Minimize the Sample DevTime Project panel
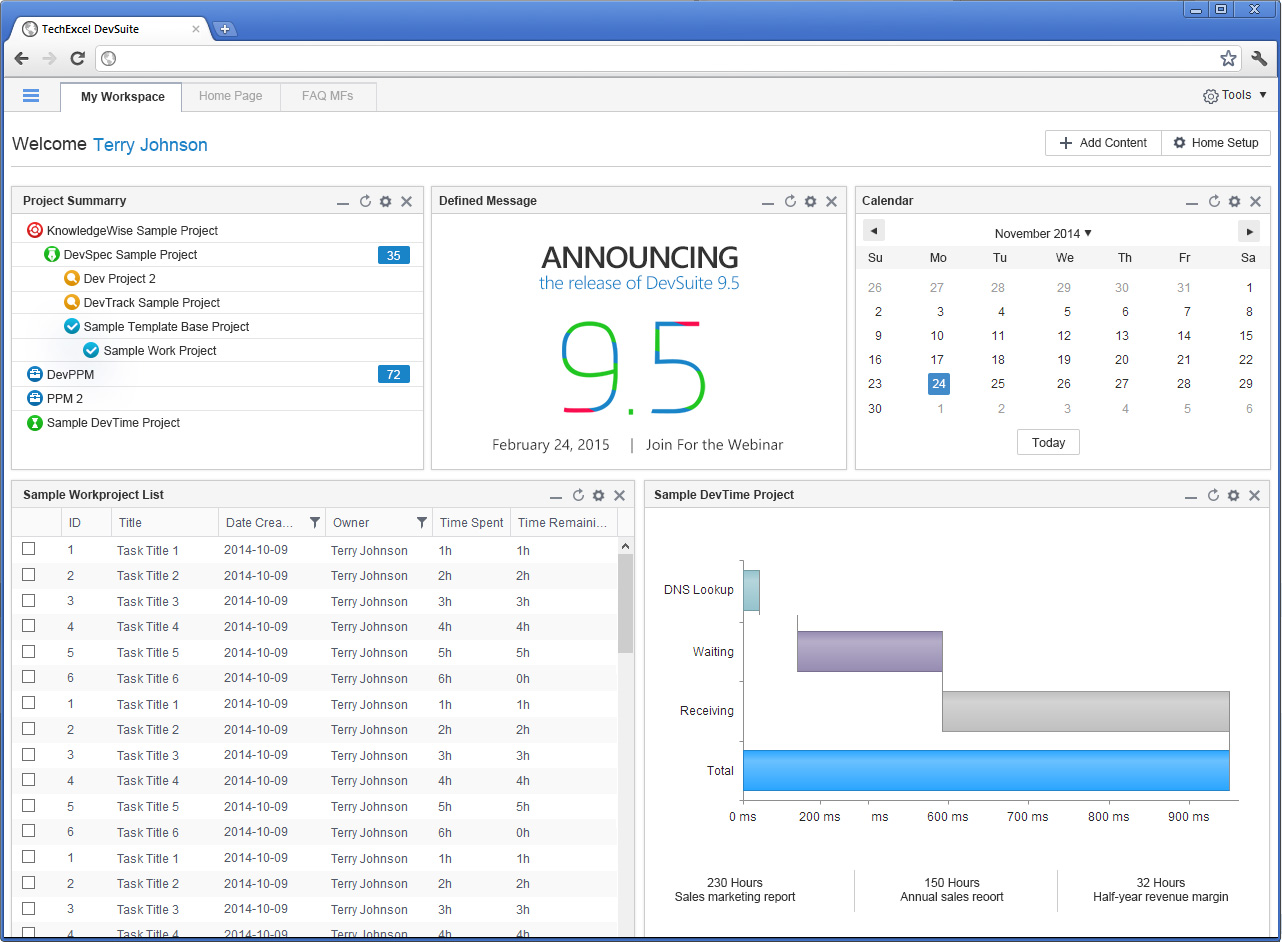This screenshot has width=1282, height=942. coord(1191,497)
